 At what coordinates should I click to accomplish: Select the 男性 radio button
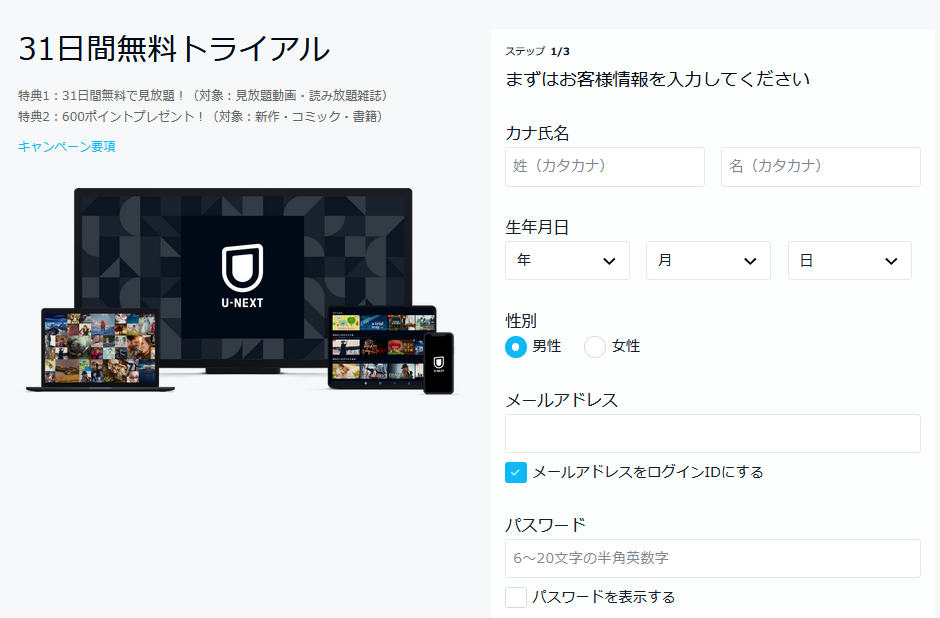coord(516,346)
